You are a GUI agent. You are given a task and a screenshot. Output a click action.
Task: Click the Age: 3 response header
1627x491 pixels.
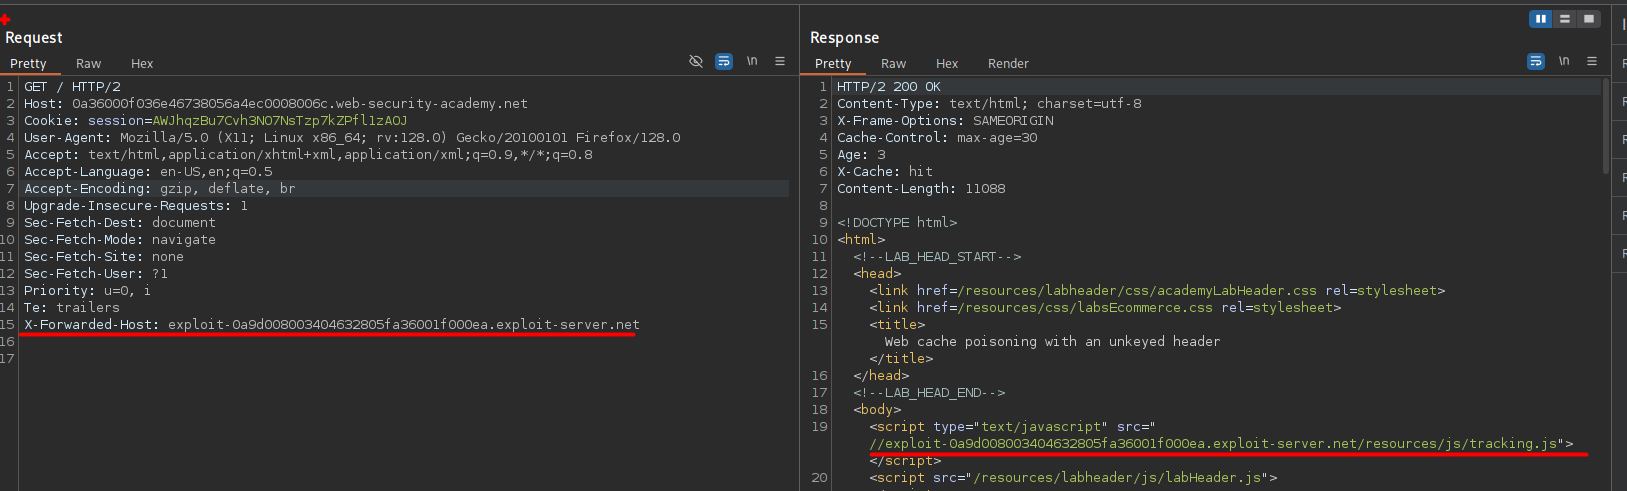(x=861, y=155)
